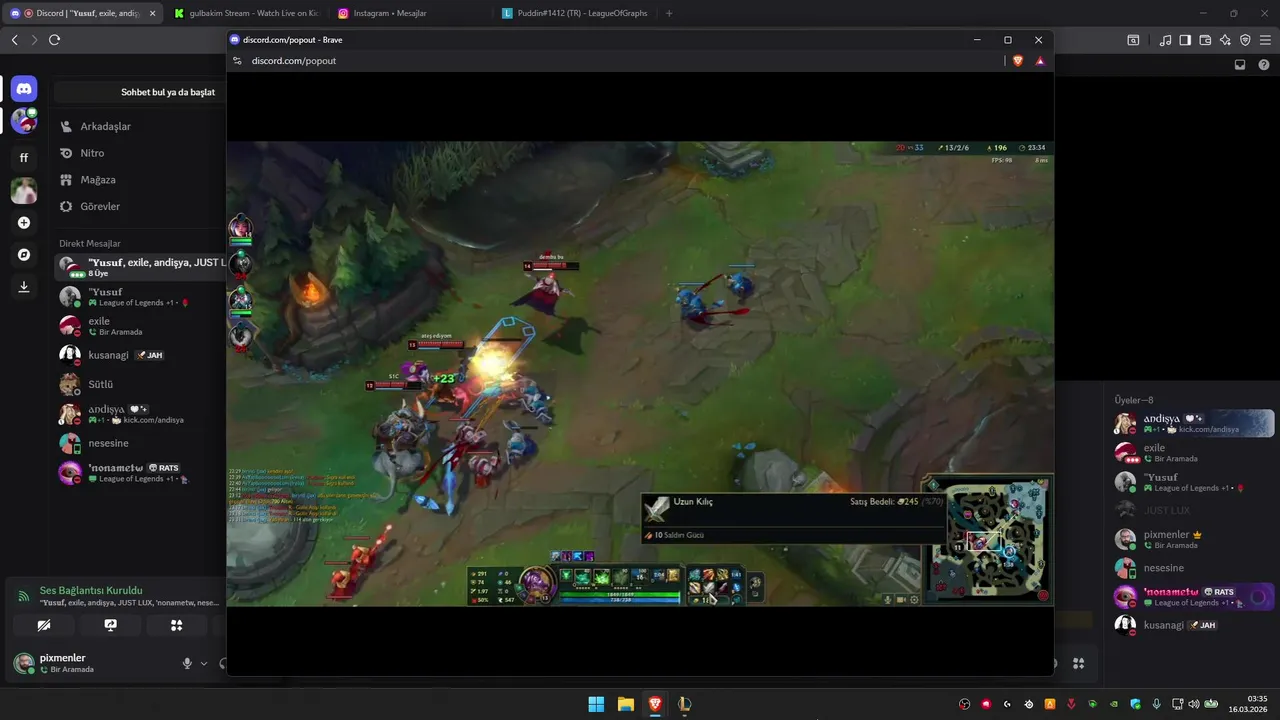
Task: Switch to gulbakim Stream Kick tab
Action: click(246, 13)
